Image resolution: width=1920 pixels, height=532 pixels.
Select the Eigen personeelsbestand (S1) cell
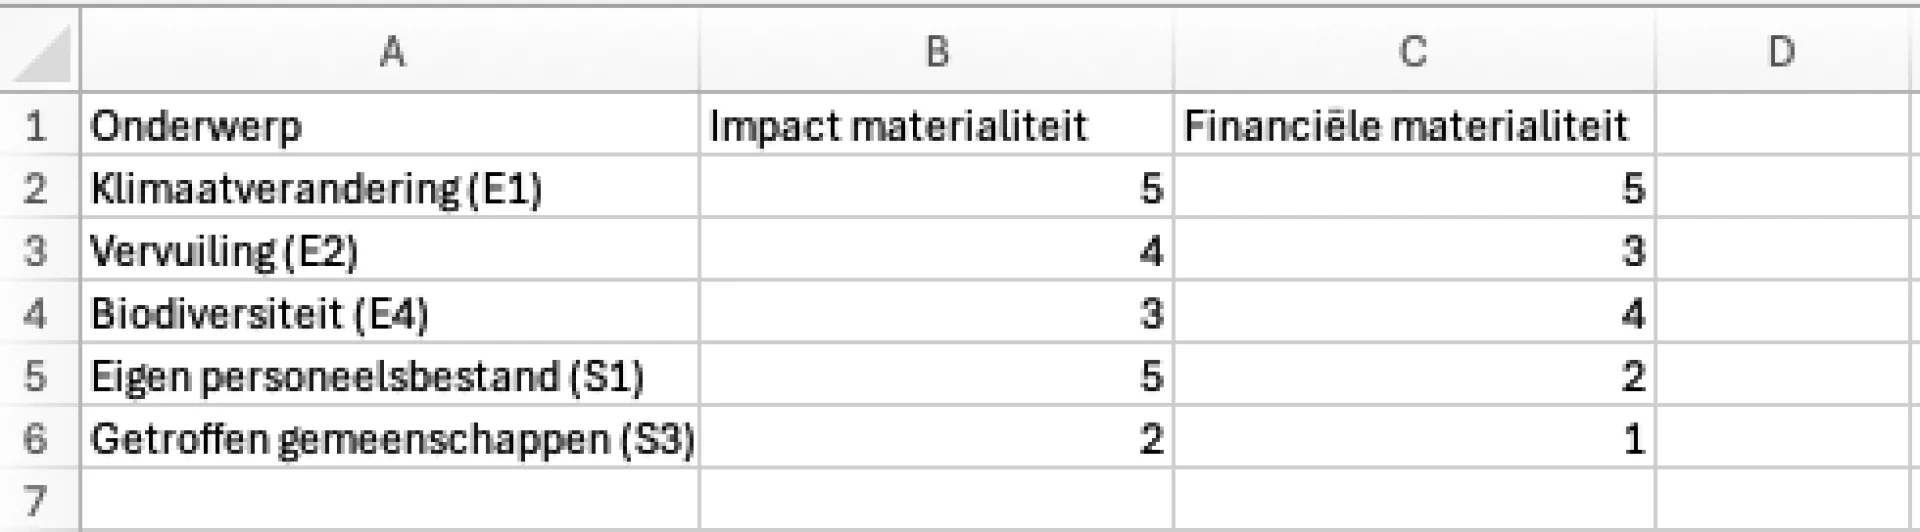[390, 377]
